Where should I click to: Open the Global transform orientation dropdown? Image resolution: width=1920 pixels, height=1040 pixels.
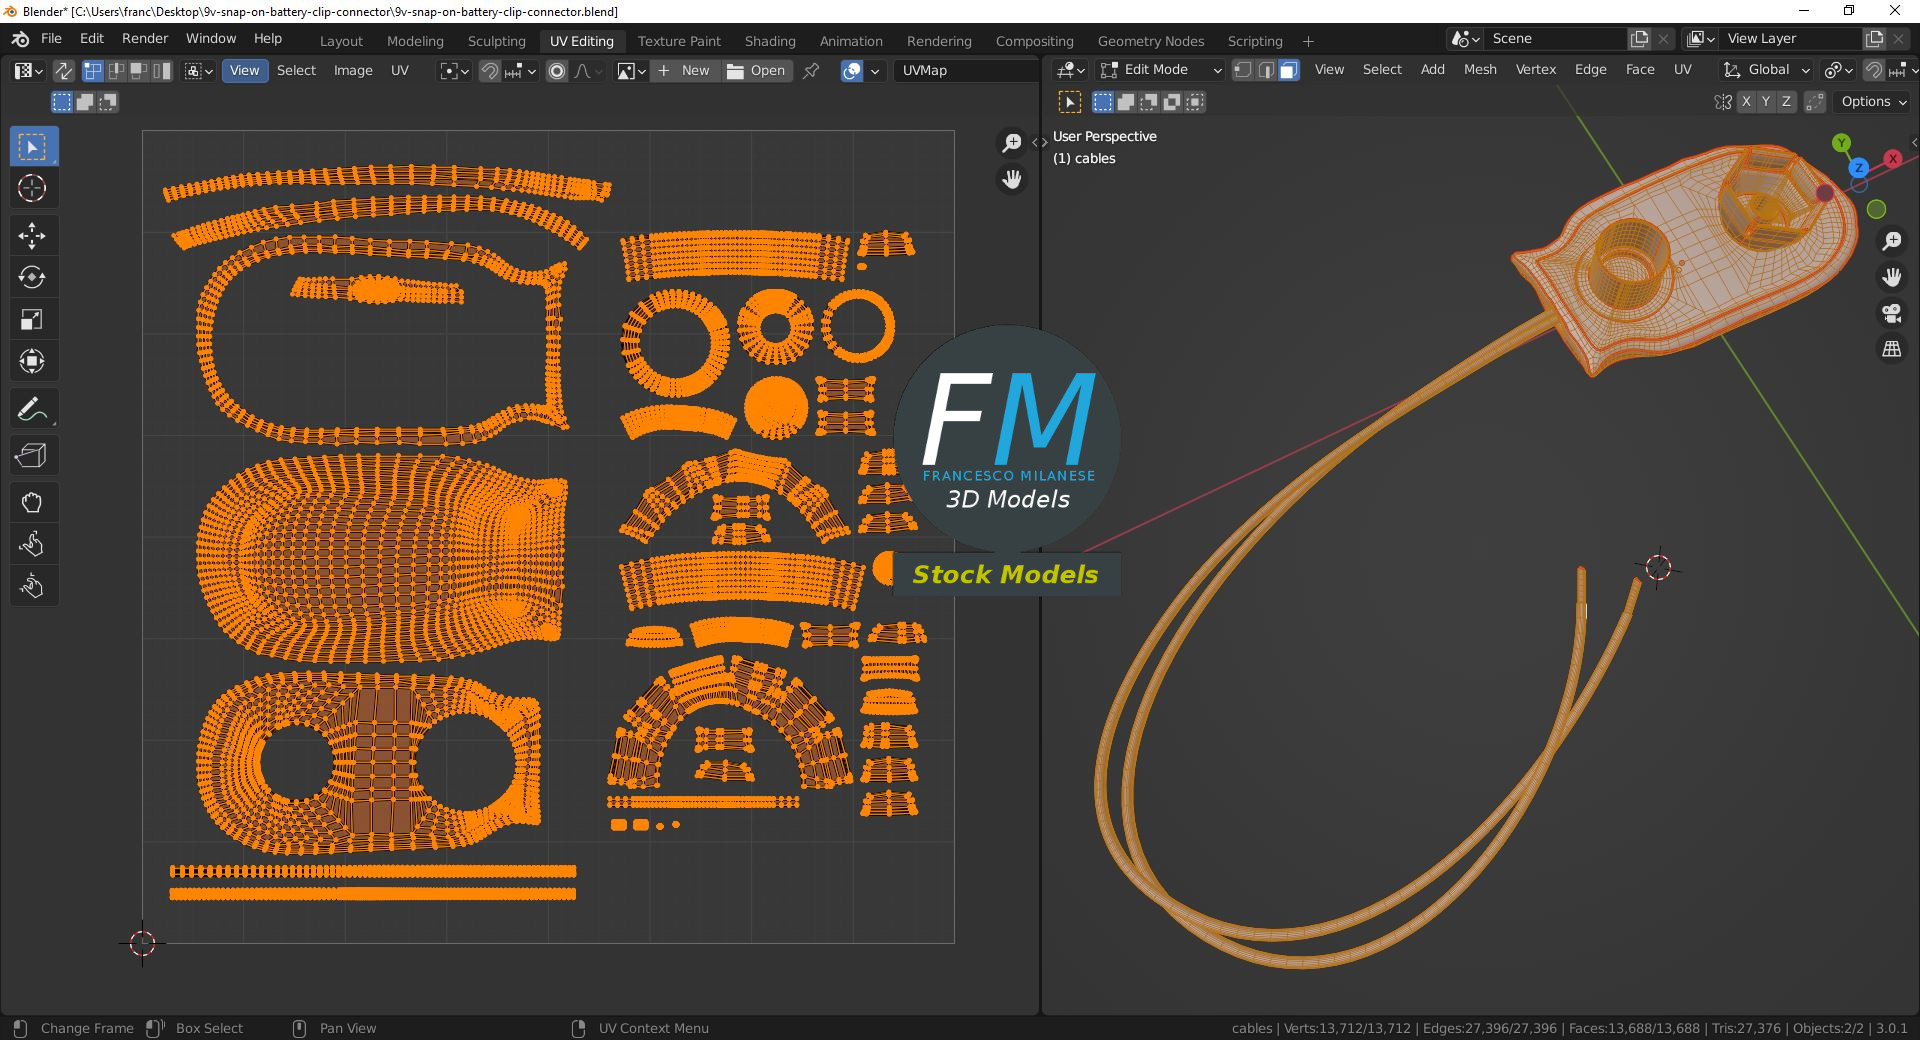(x=1767, y=70)
